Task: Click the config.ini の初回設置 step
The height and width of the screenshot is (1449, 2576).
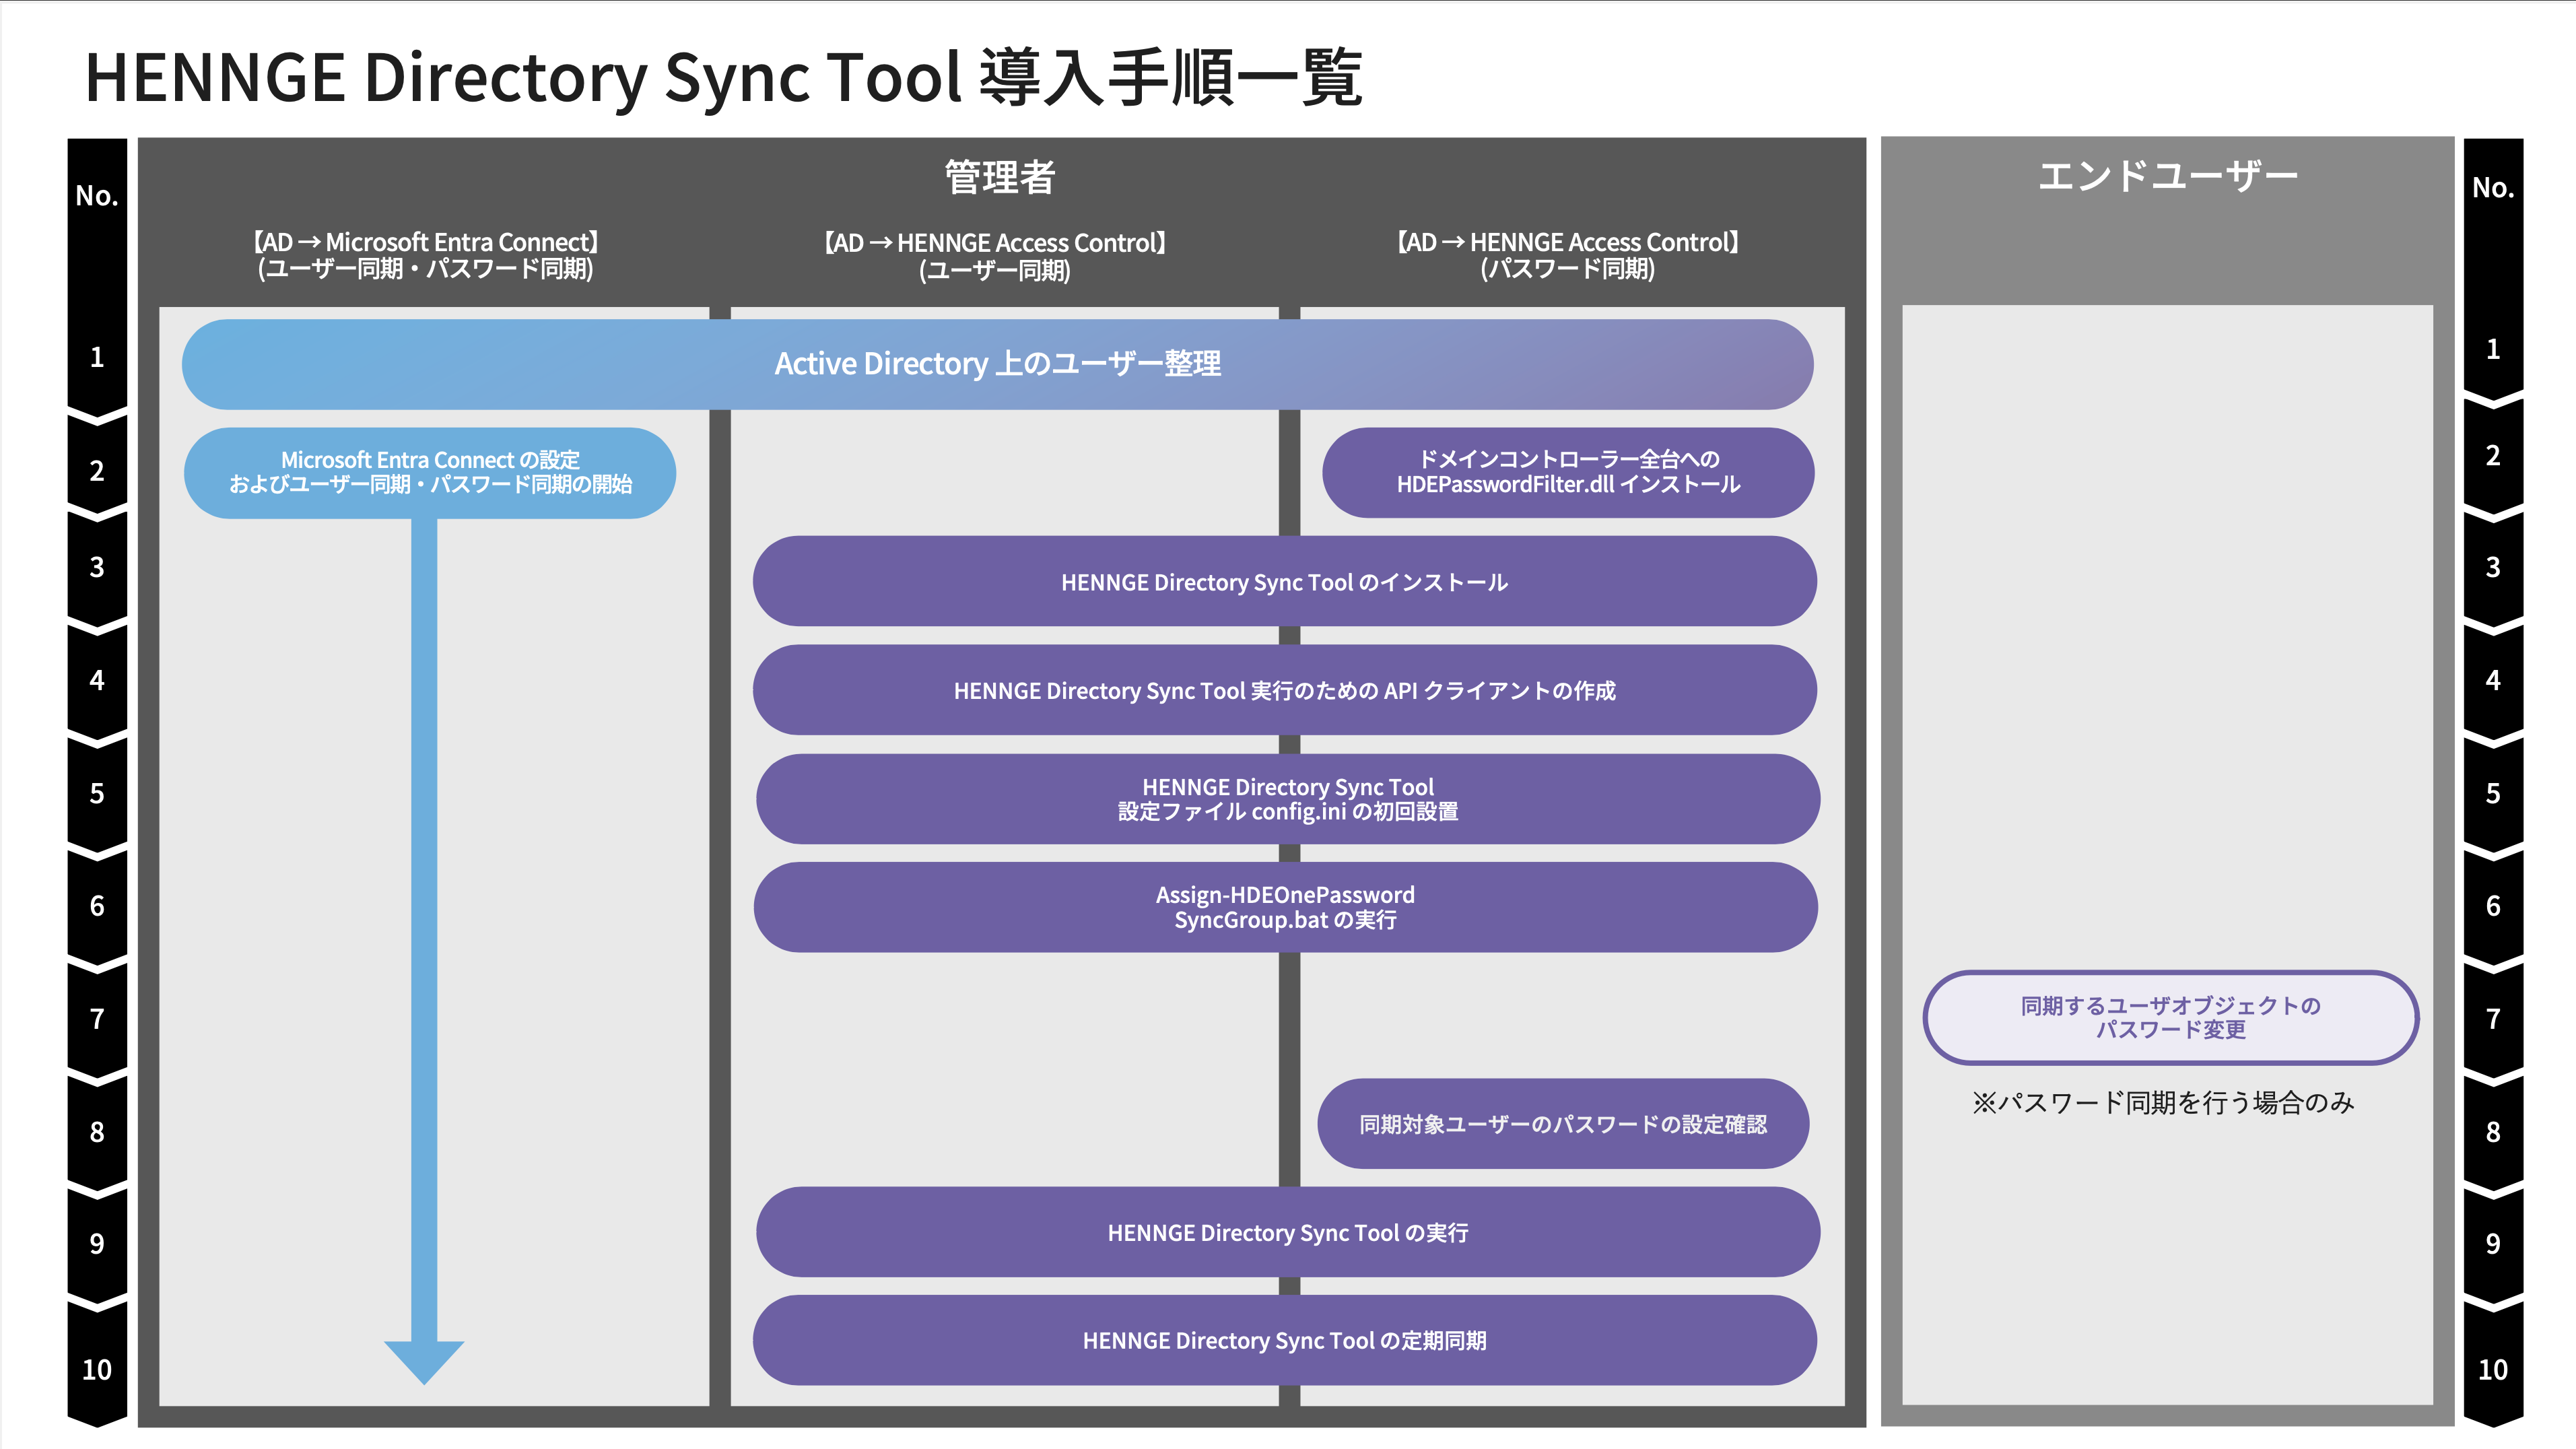Action: click(1287, 799)
